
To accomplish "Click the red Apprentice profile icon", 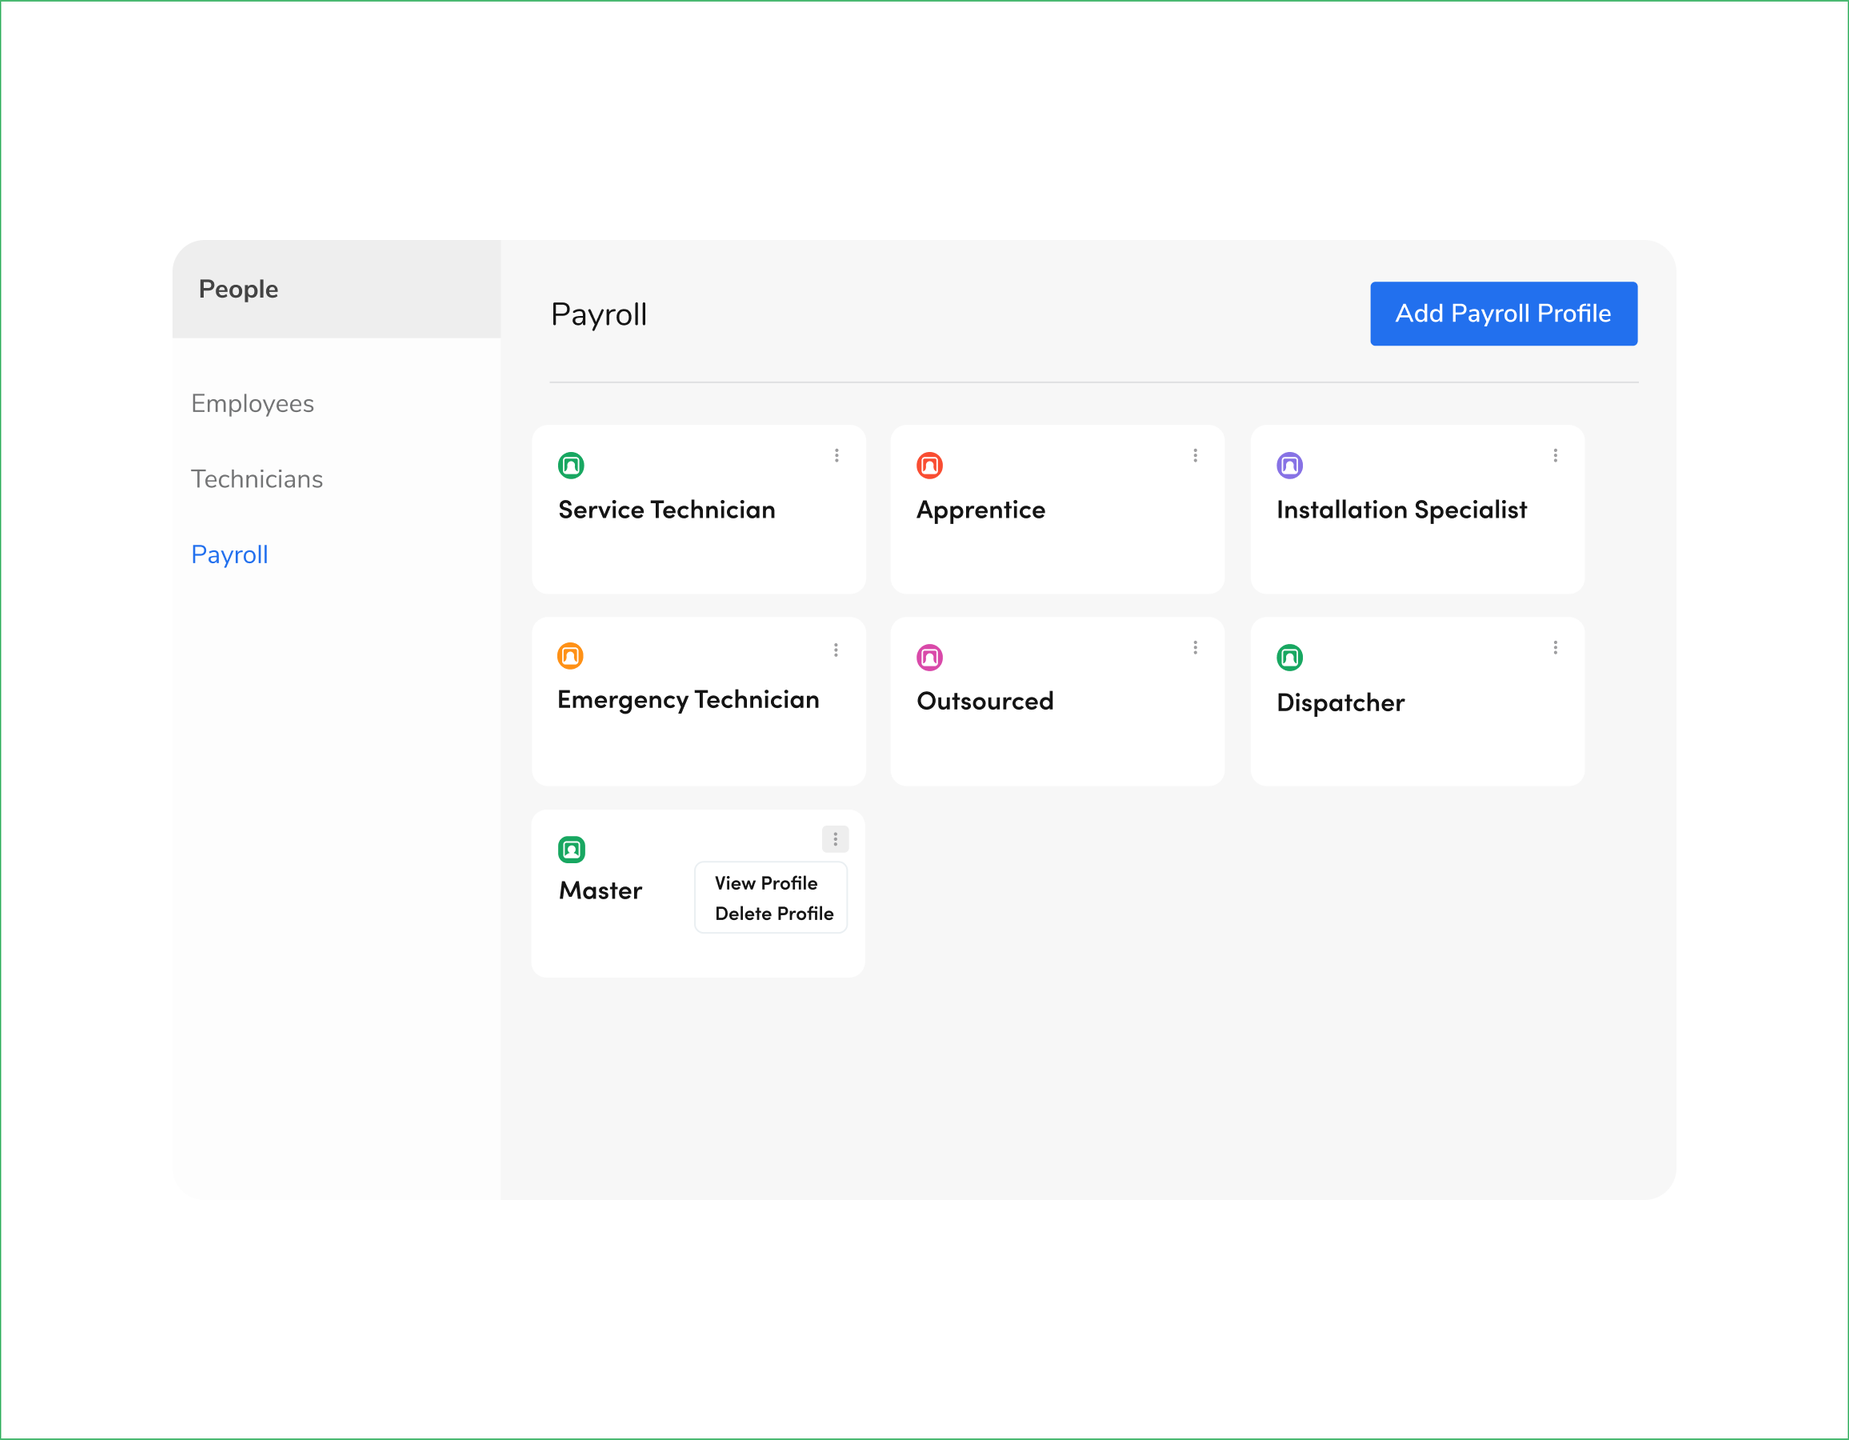I will click(x=929, y=465).
